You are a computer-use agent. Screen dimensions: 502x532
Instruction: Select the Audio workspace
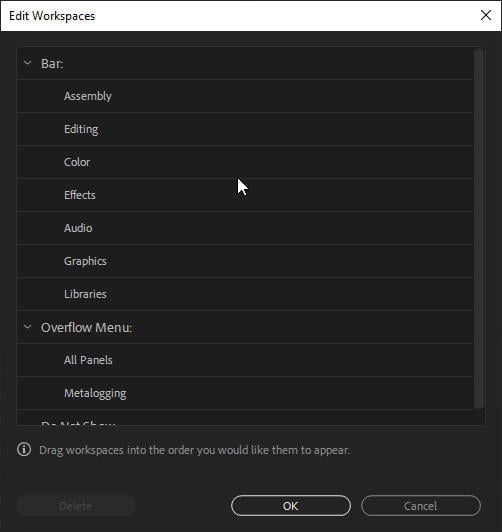pyautogui.click(x=244, y=228)
